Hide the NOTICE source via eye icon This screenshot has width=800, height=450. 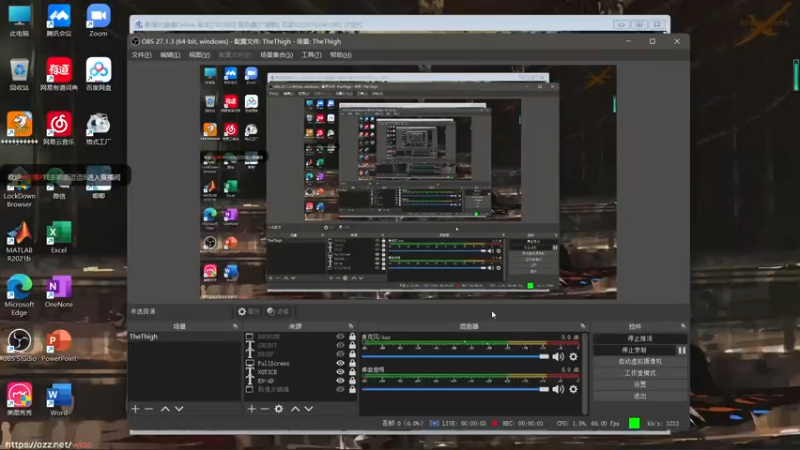340,372
